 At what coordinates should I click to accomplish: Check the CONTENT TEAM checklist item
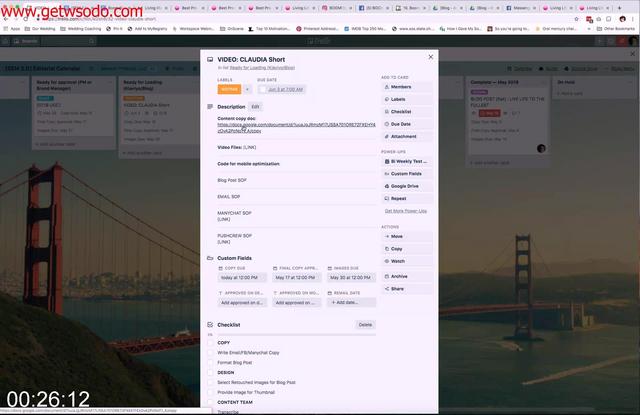210,402
